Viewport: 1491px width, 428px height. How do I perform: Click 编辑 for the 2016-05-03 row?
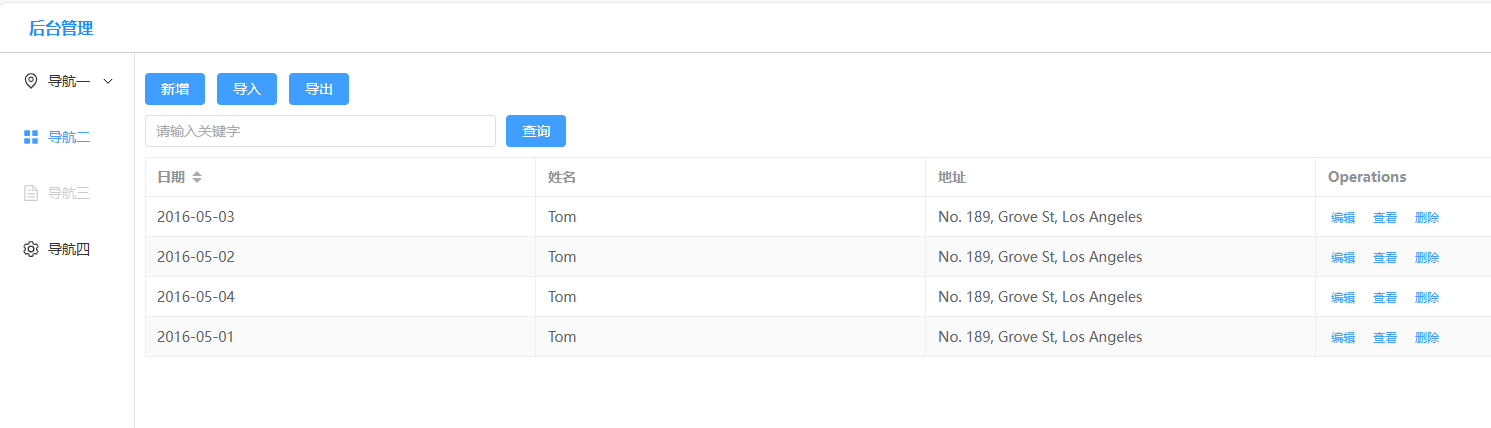pyautogui.click(x=1343, y=217)
